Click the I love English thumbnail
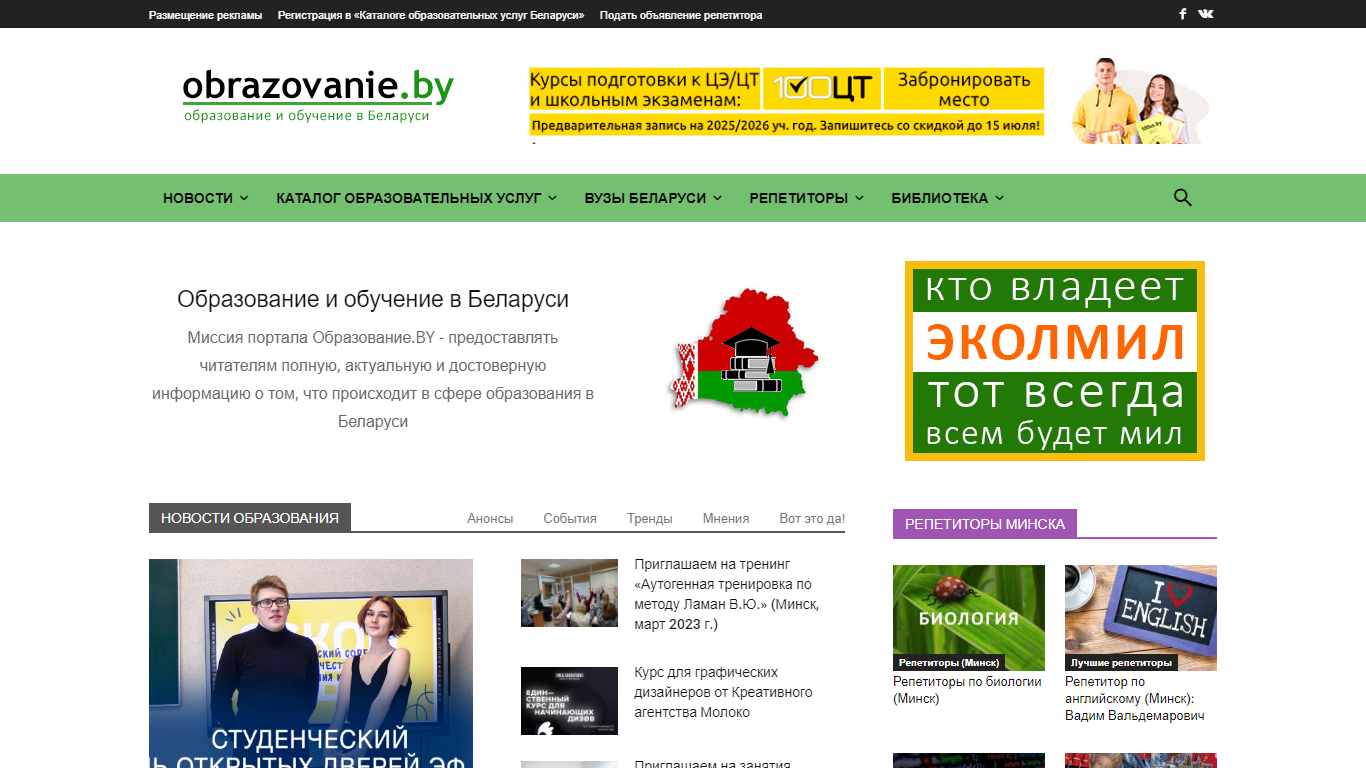The height and width of the screenshot is (768, 1366). pos(1141,618)
